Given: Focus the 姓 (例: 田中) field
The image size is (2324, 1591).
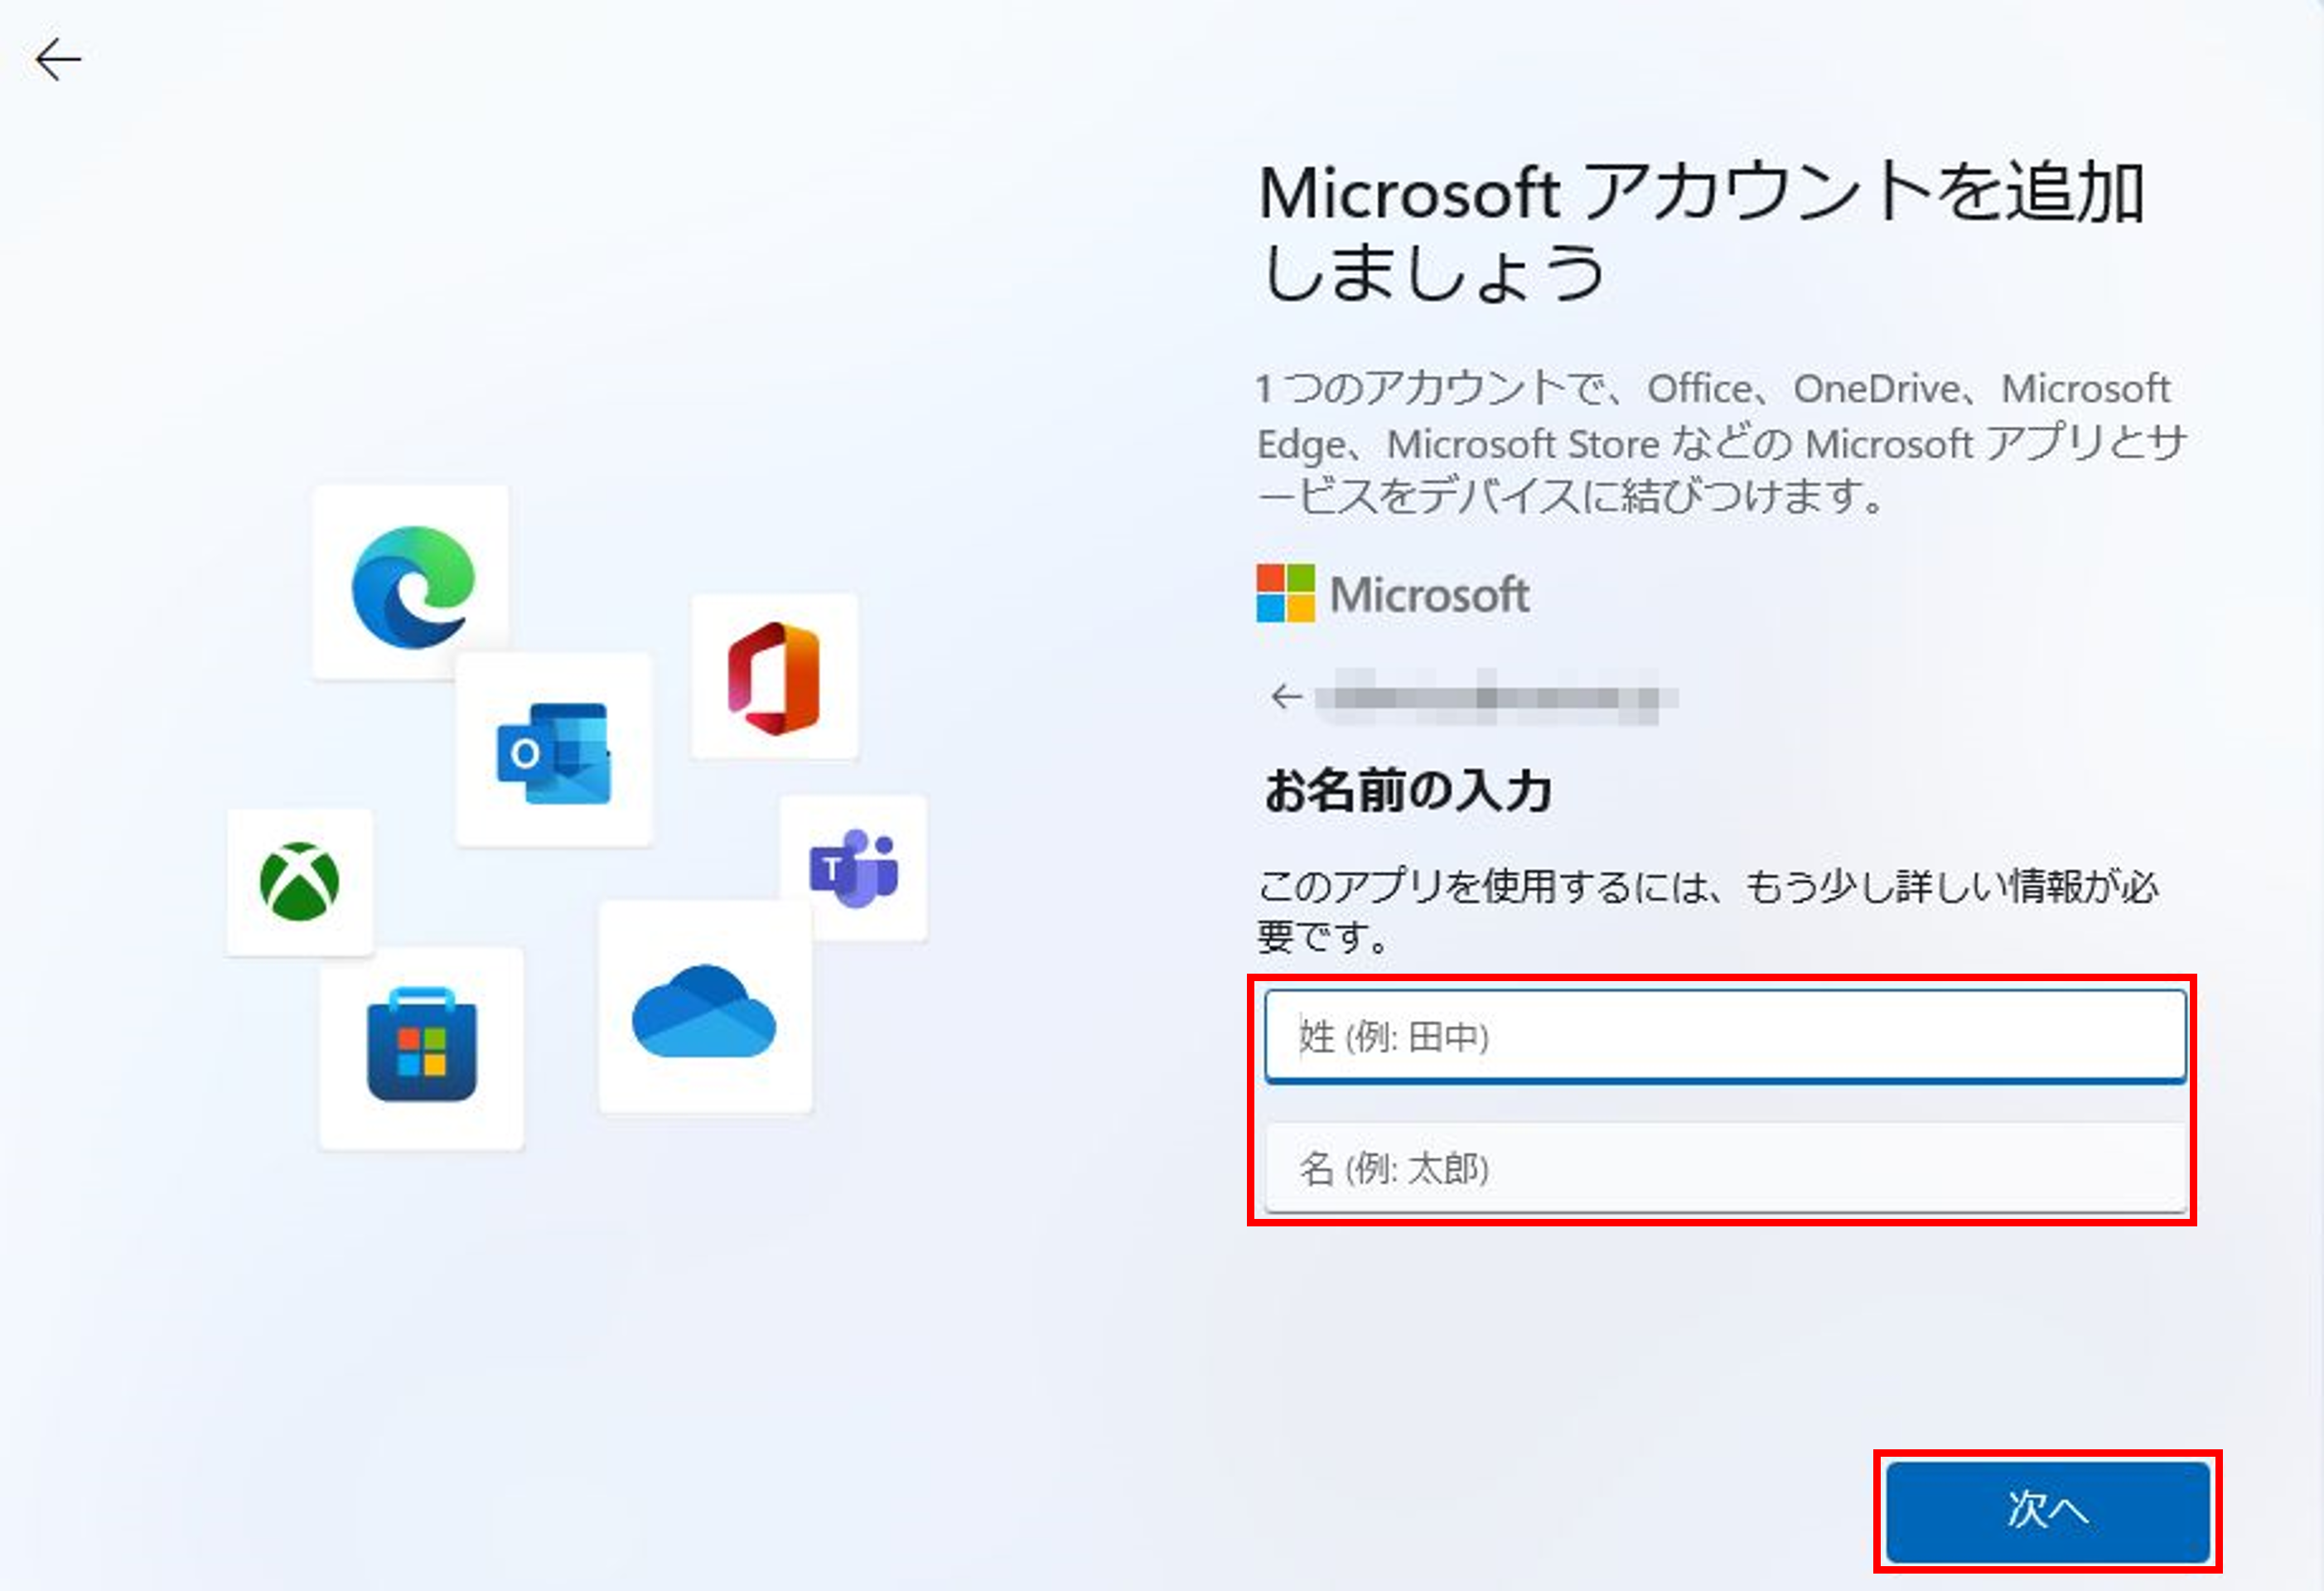Looking at the screenshot, I should point(1725,1036).
